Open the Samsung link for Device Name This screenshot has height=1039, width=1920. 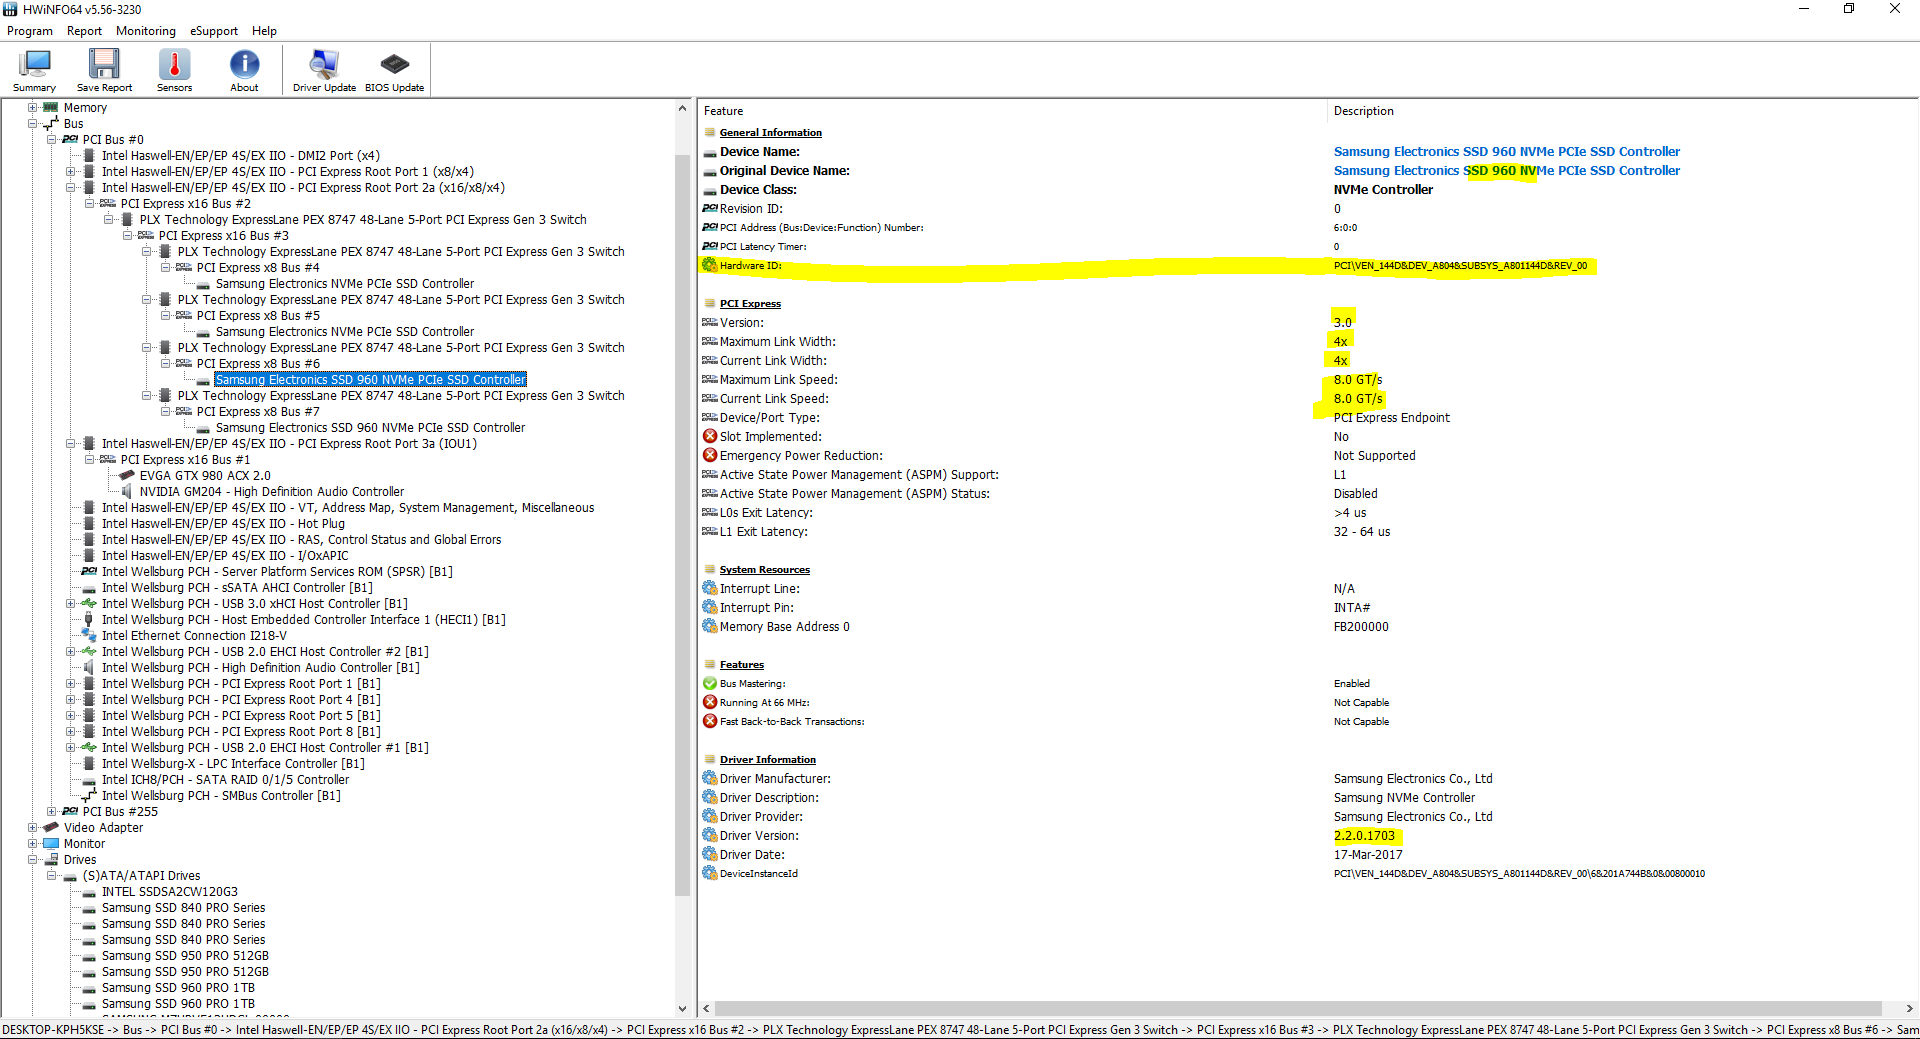(1506, 151)
